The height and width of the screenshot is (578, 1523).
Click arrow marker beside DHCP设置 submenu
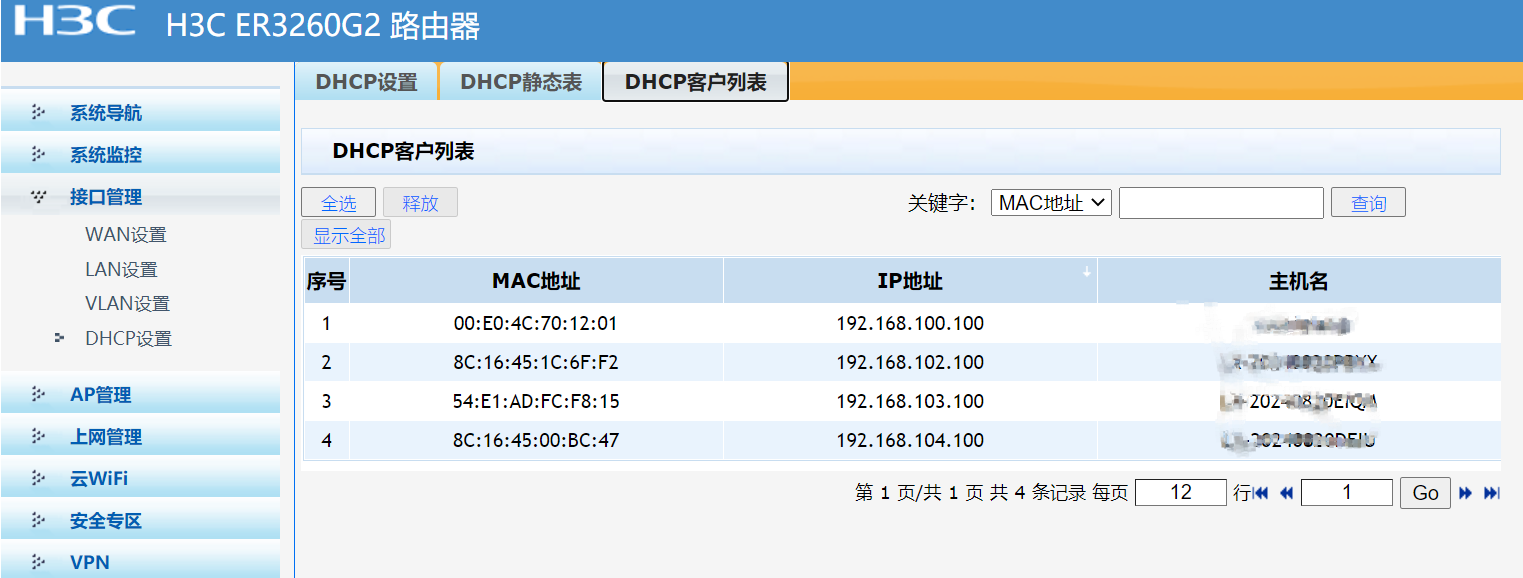(x=60, y=338)
